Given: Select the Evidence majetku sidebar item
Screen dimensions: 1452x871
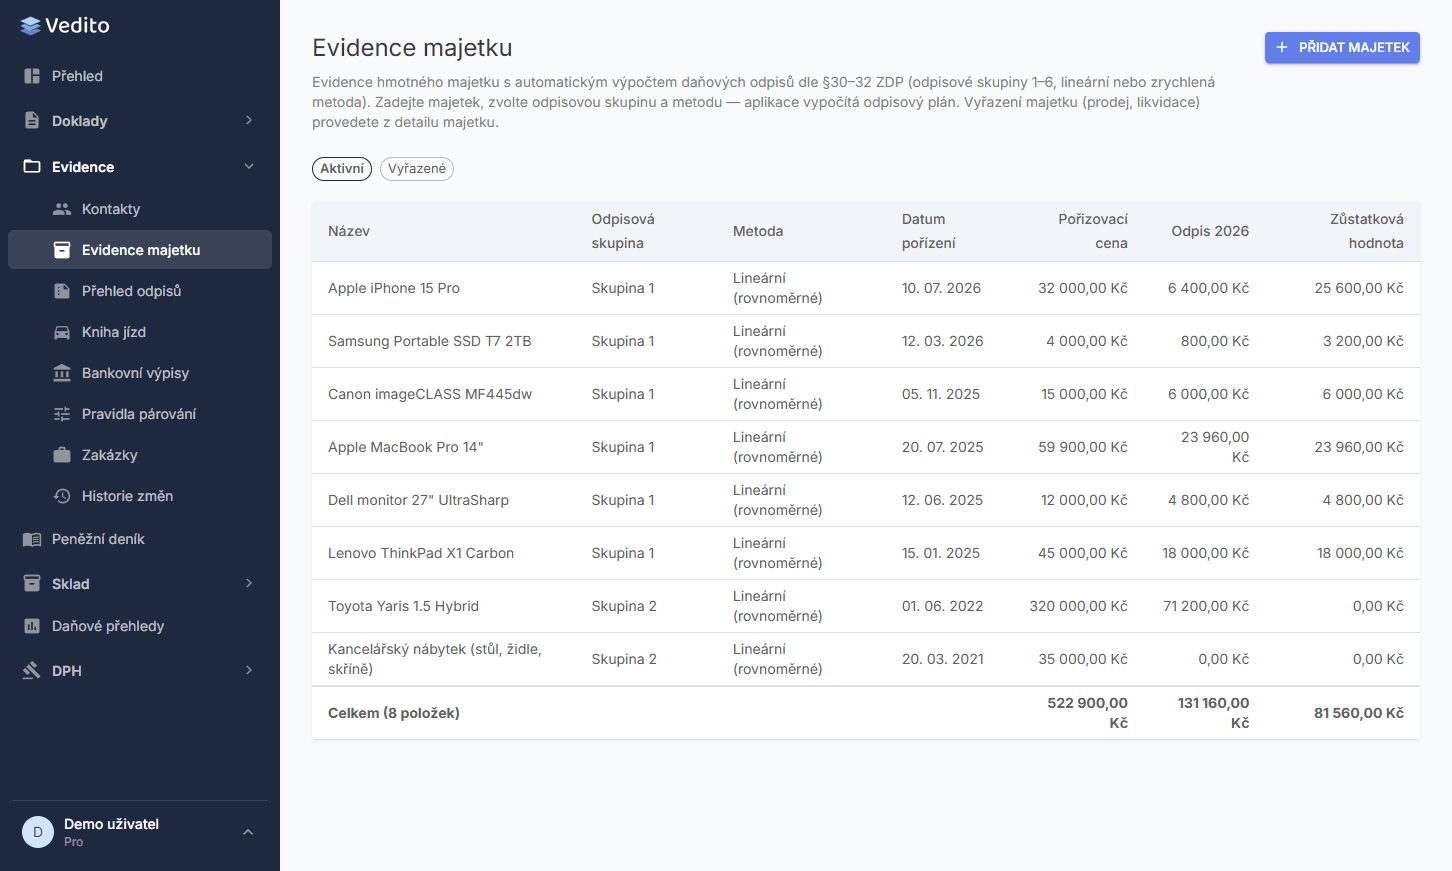Looking at the screenshot, I should click(x=140, y=250).
